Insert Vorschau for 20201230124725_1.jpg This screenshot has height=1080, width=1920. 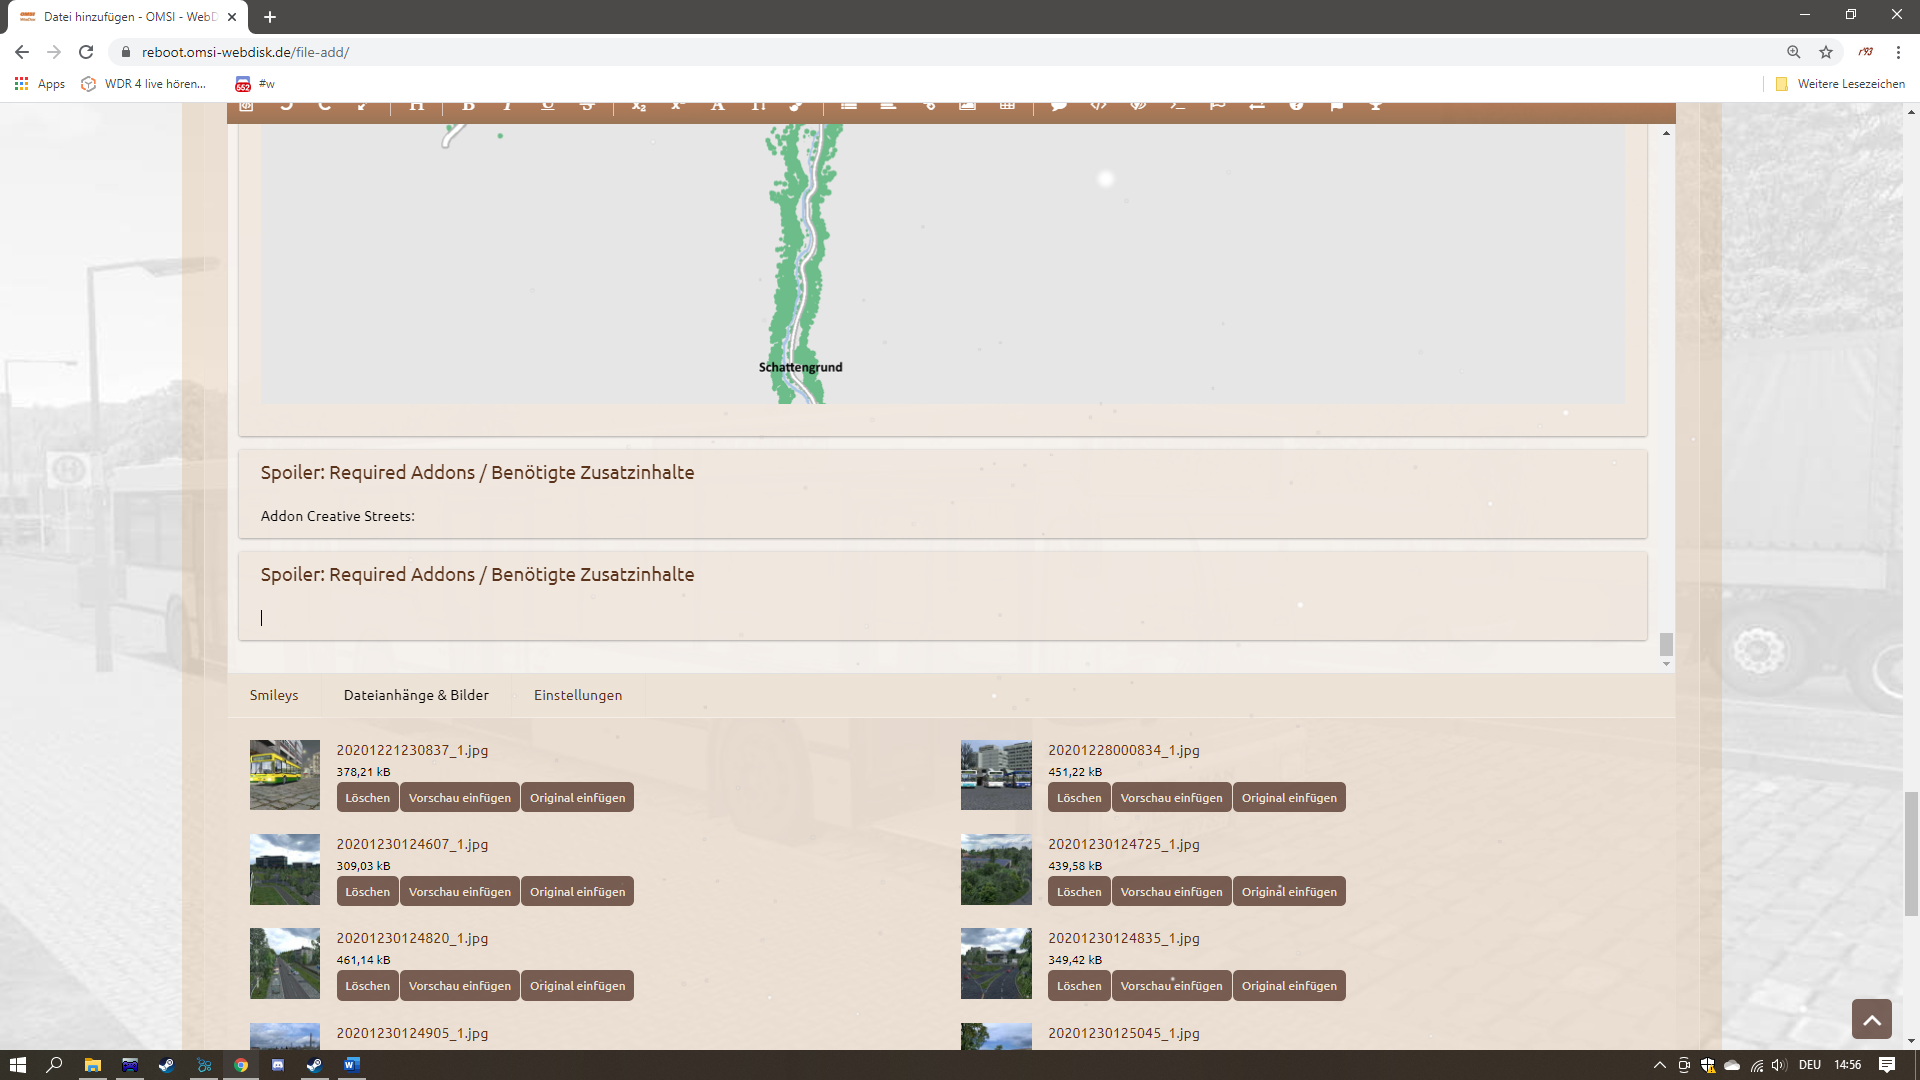pos(1171,892)
